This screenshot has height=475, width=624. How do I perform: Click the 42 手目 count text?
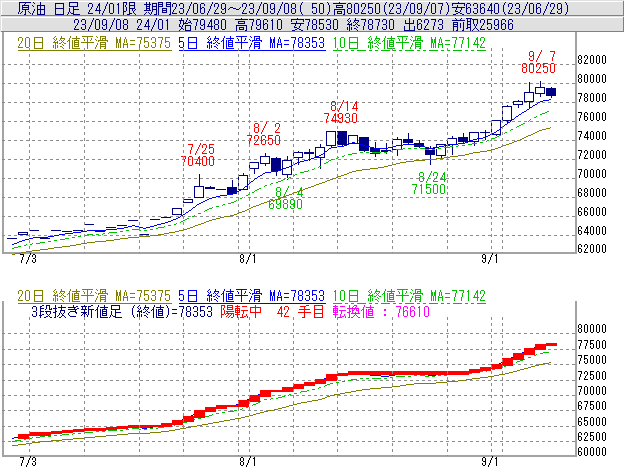coord(300,311)
